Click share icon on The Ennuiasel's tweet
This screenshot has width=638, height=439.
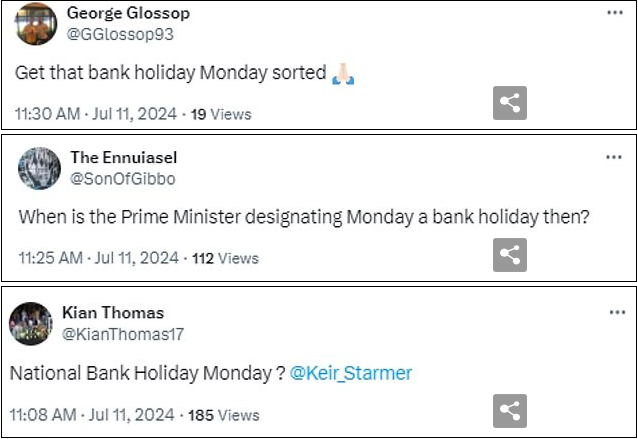510,255
